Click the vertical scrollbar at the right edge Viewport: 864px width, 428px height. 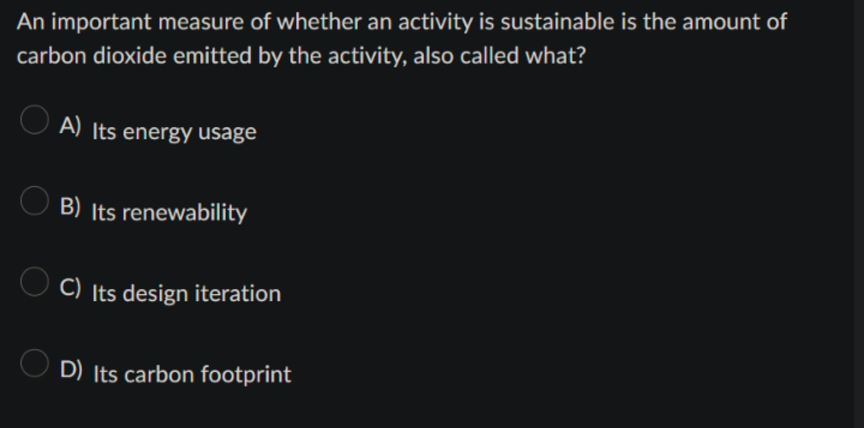click(858, 214)
